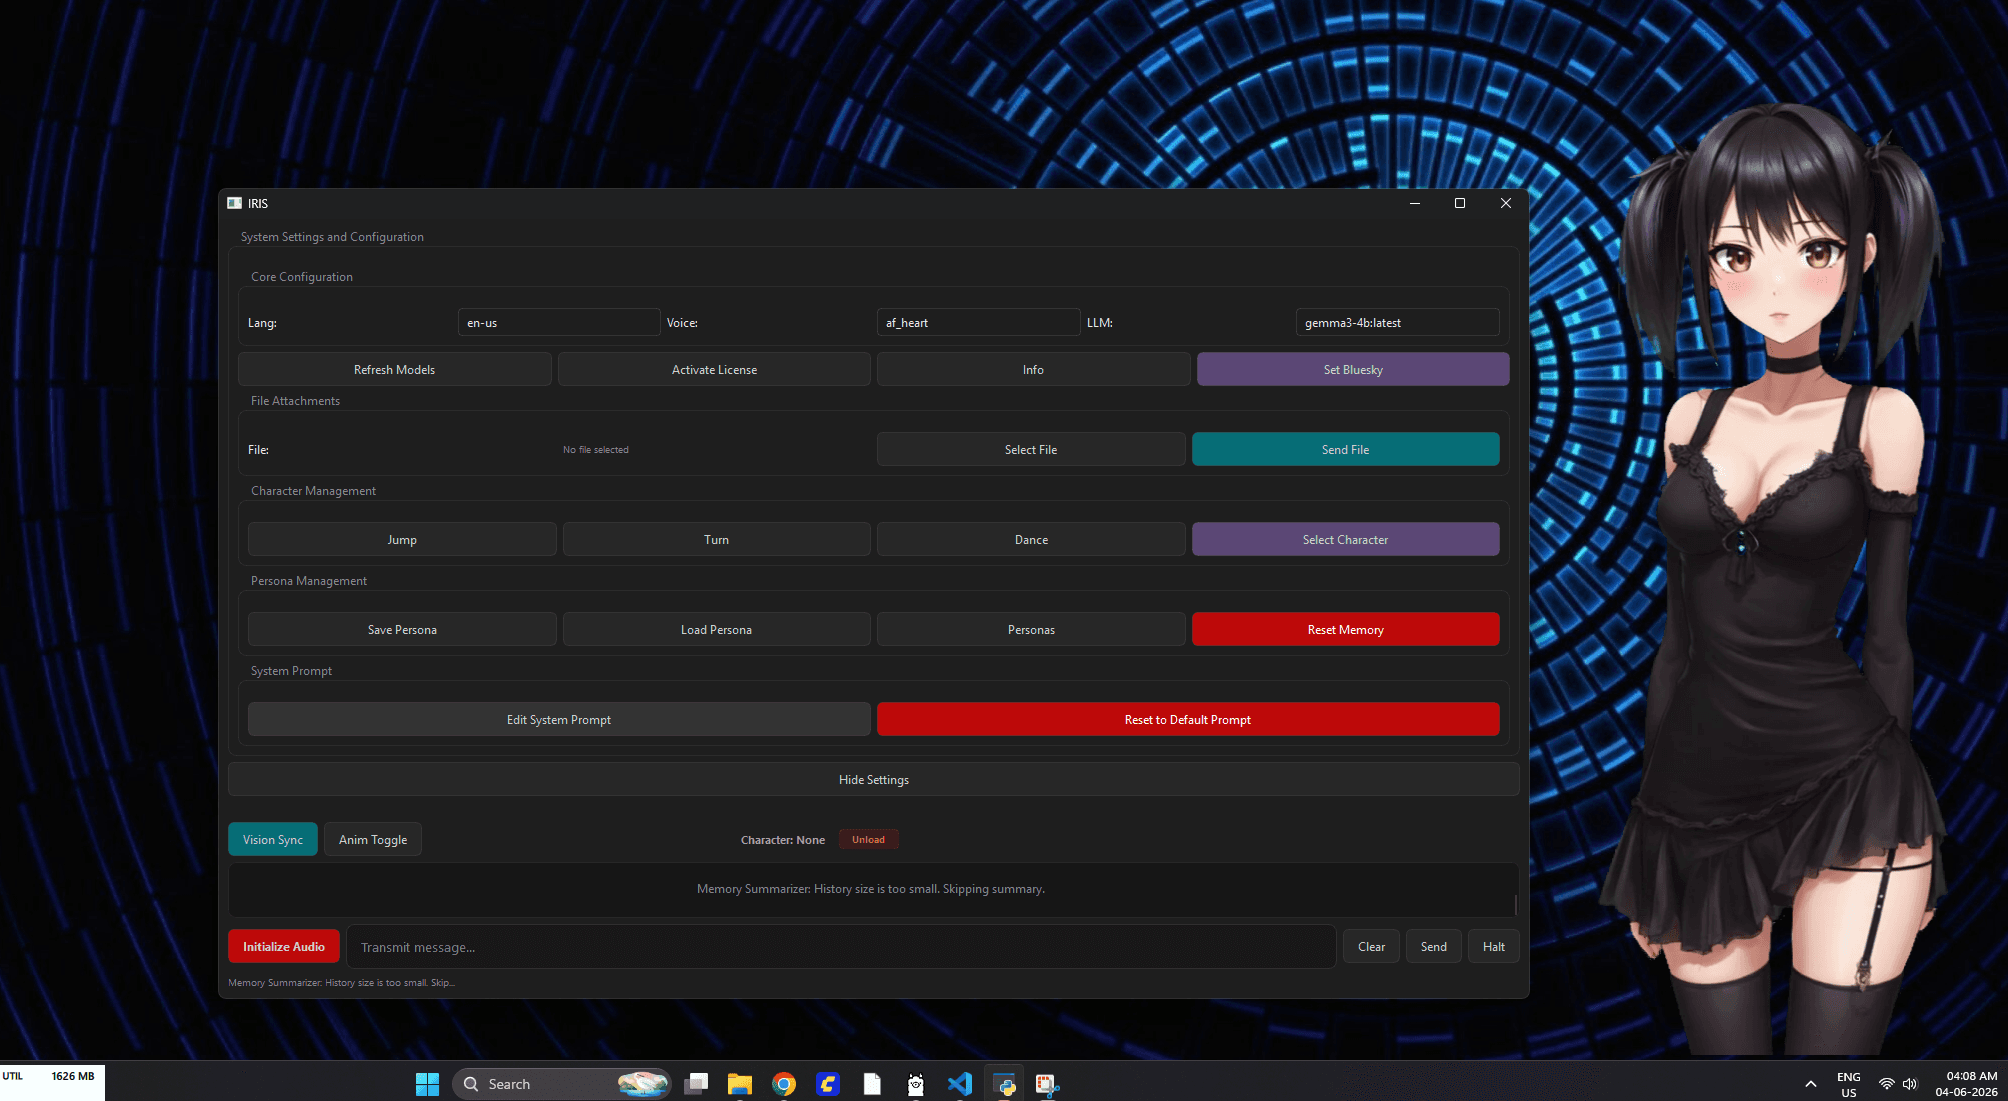The width and height of the screenshot is (2008, 1101).
Task: Switch to the Python app taskbar icon
Action: coord(1004,1084)
